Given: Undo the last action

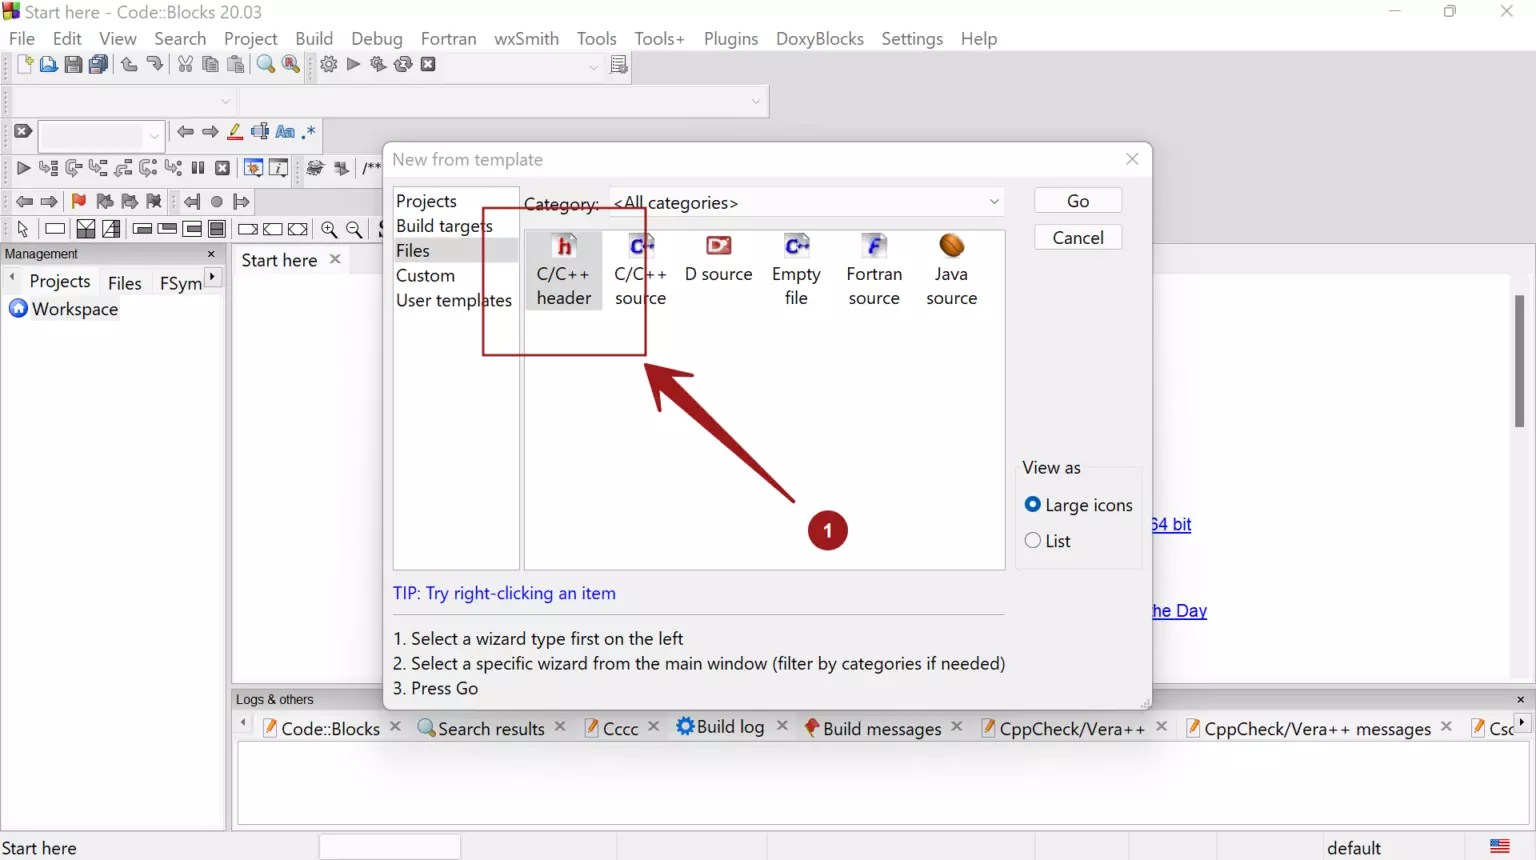Looking at the screenshot, I should (129, 65).
